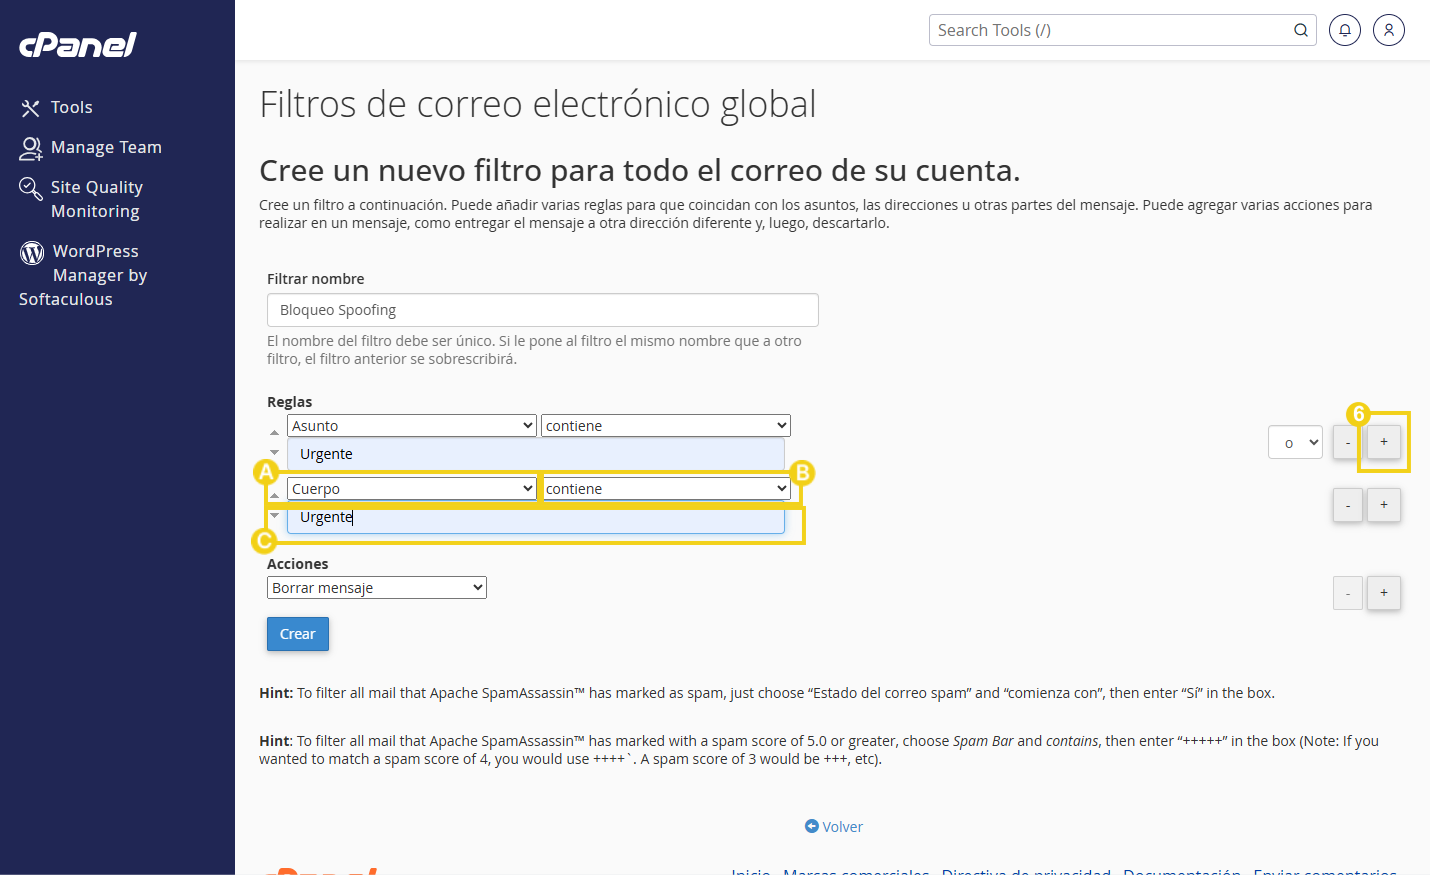Open the user account icon
Screen dimensions: 1430x875
pyautogui.click(x=1388, y=30)
